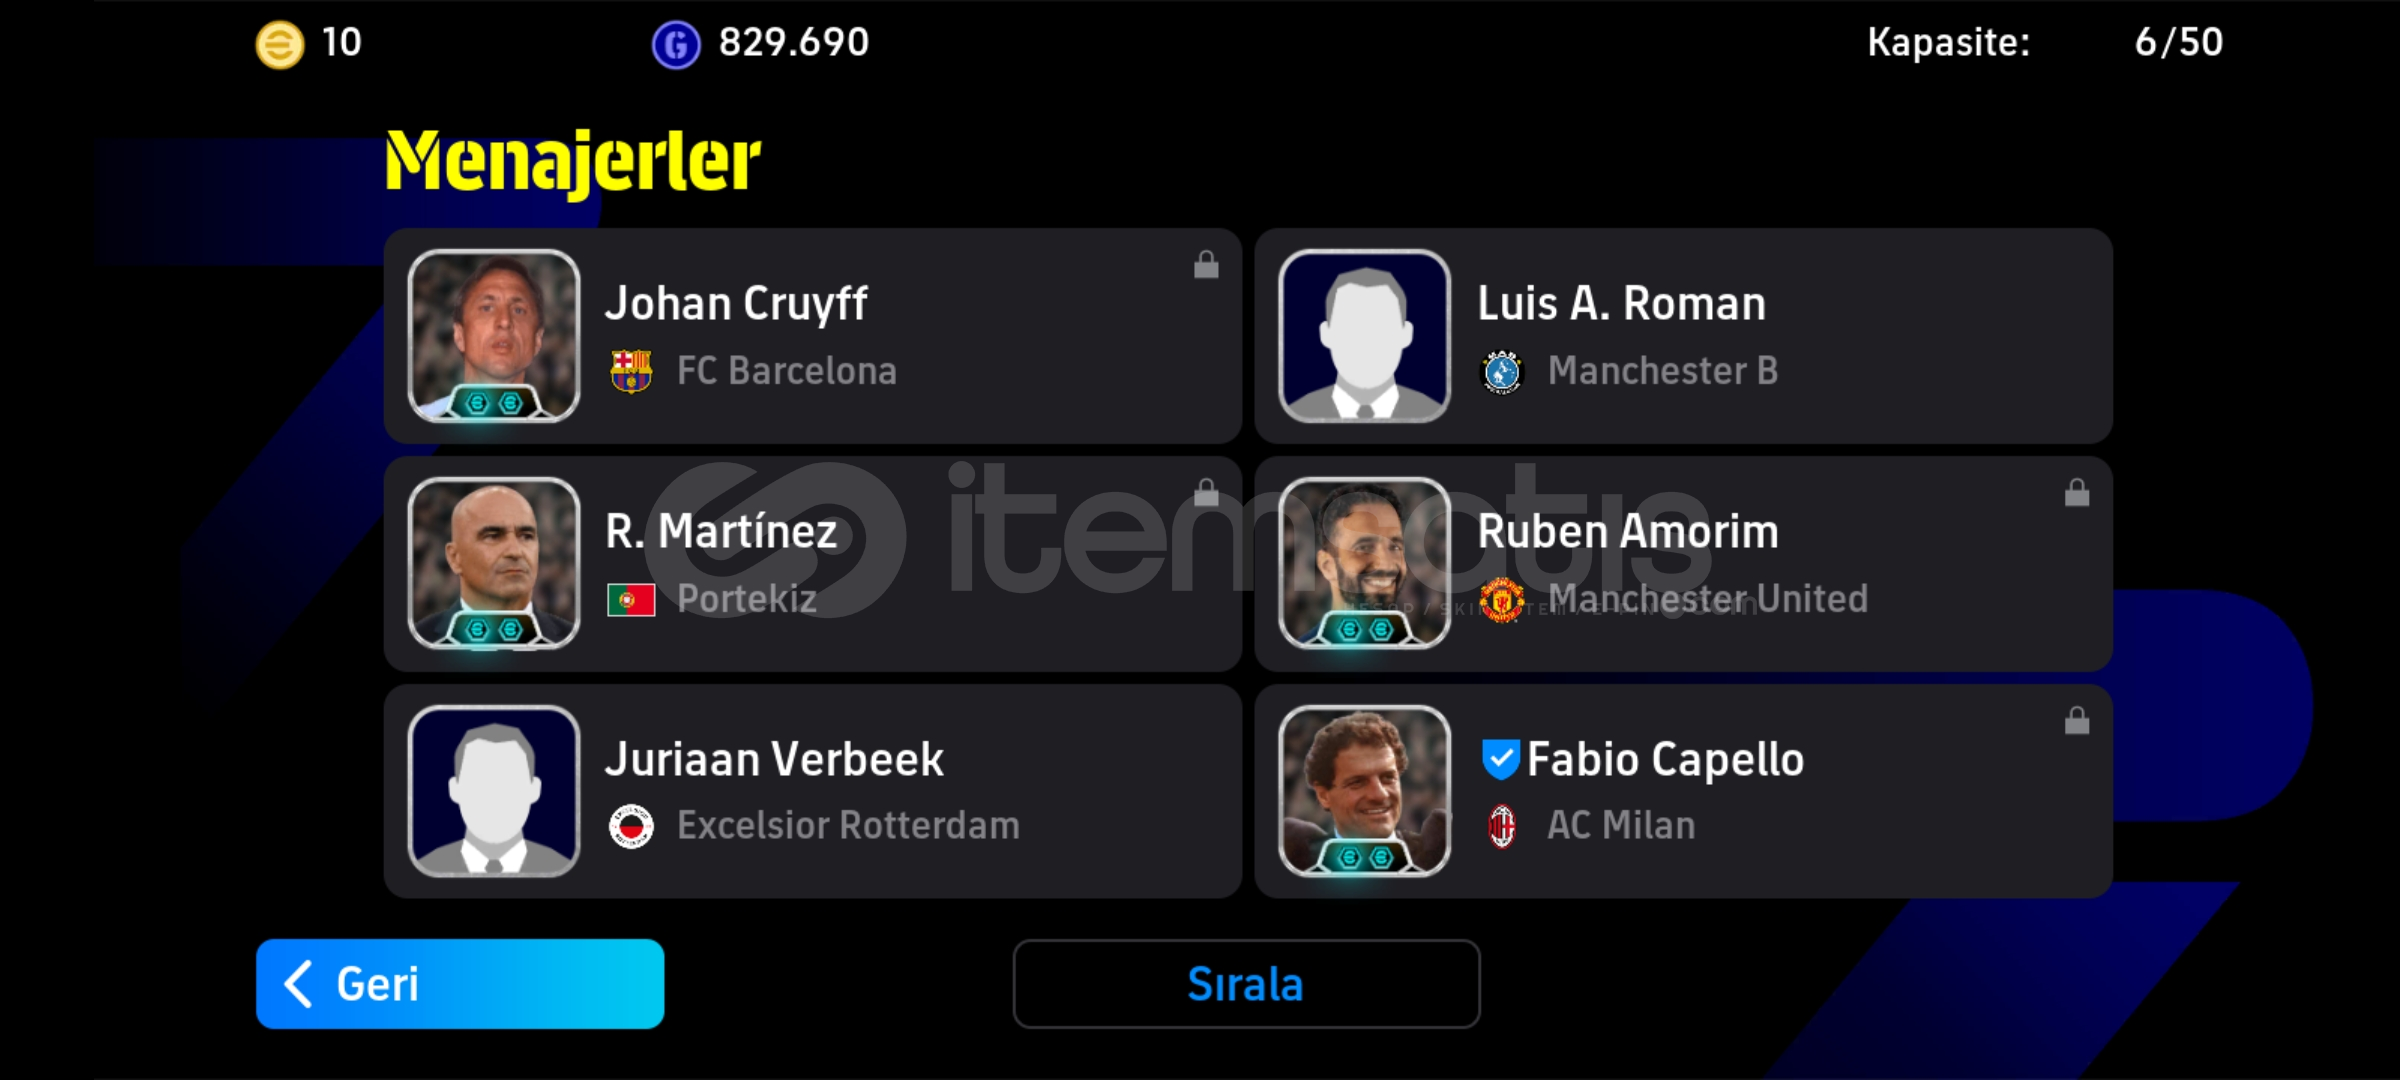
Task: Click the Manchester B club badge
Action: click(1502, 372)
